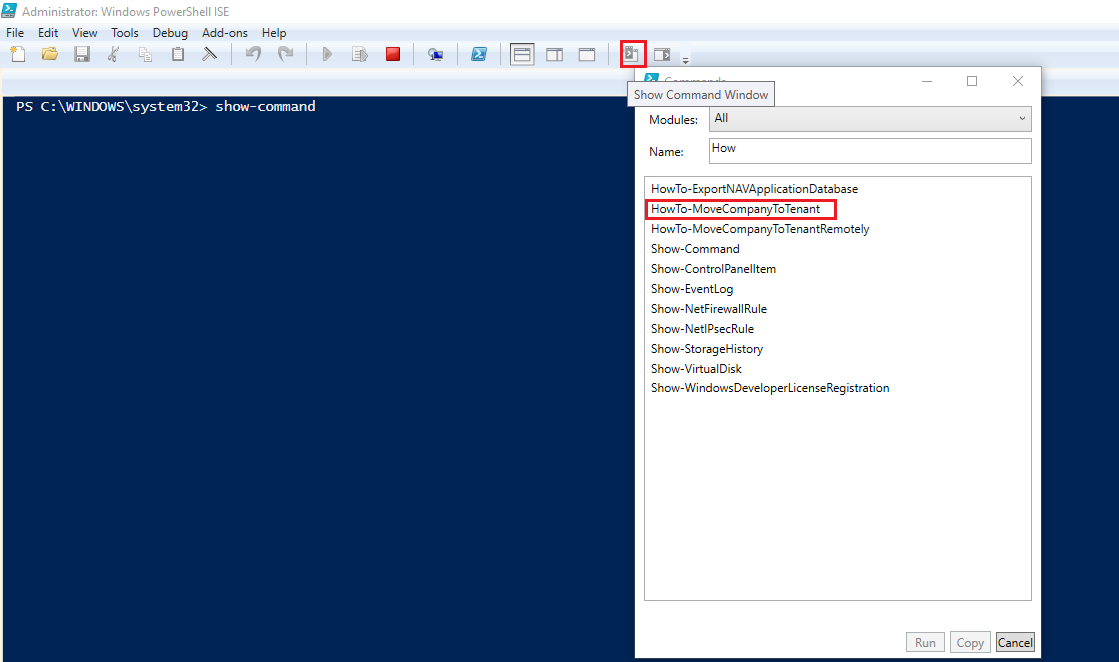
Task: Select Show-WindowsDeveloperLicenseRegistration in the list
Action: (770, 388)
